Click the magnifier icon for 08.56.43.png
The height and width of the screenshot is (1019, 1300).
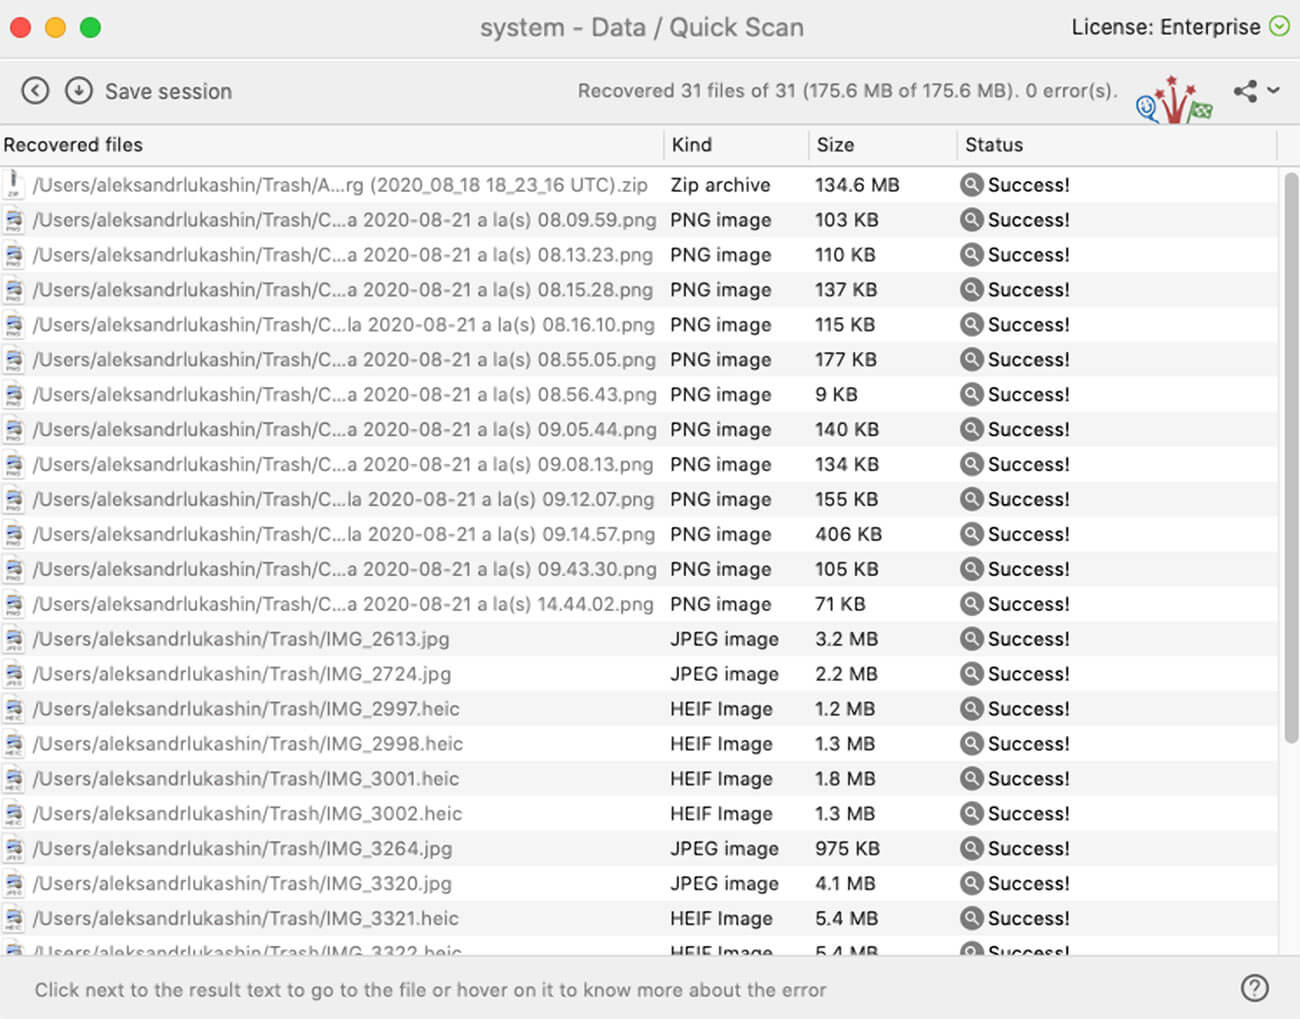coord(971,394)
